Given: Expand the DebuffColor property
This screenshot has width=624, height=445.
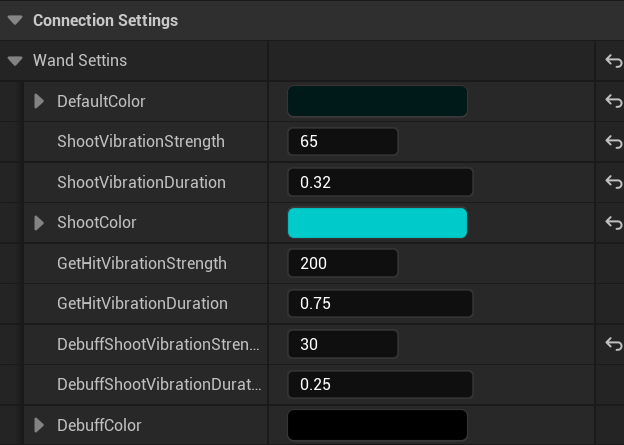Looking at the screenshot, I should [x=39, y=425].
